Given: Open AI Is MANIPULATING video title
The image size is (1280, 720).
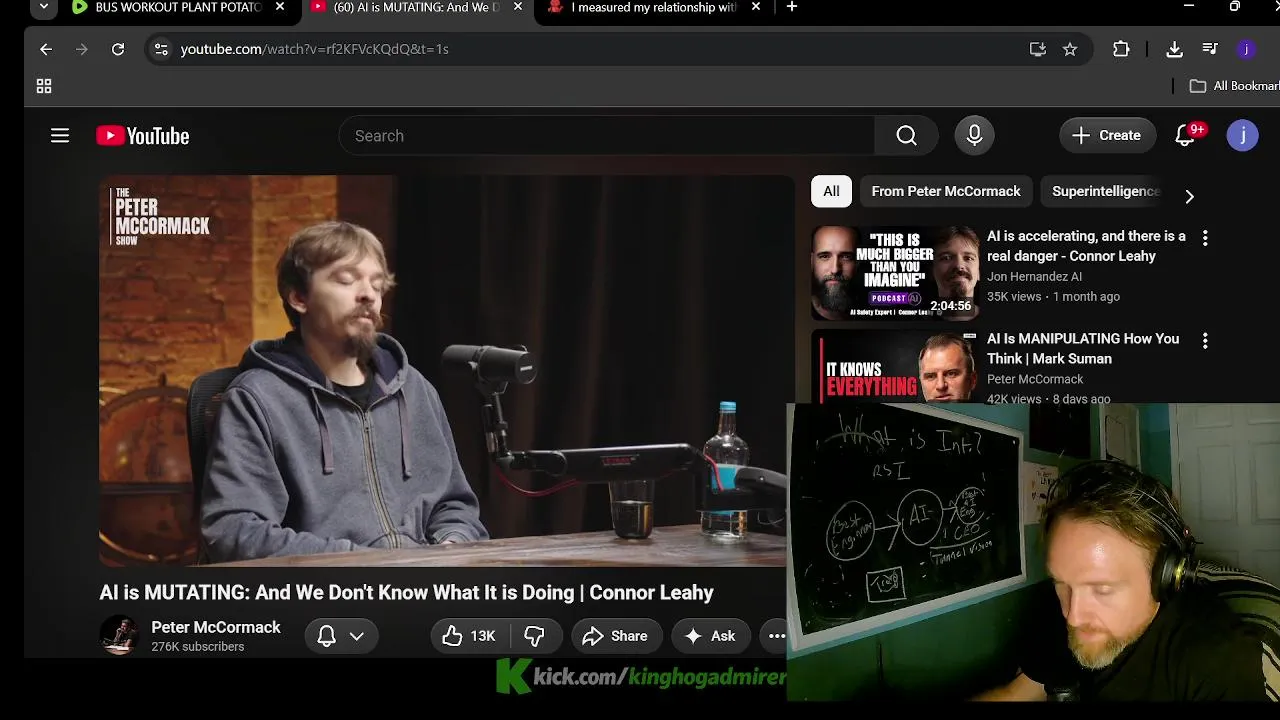Looking at the screenshot, I should tap(1083, 348).
